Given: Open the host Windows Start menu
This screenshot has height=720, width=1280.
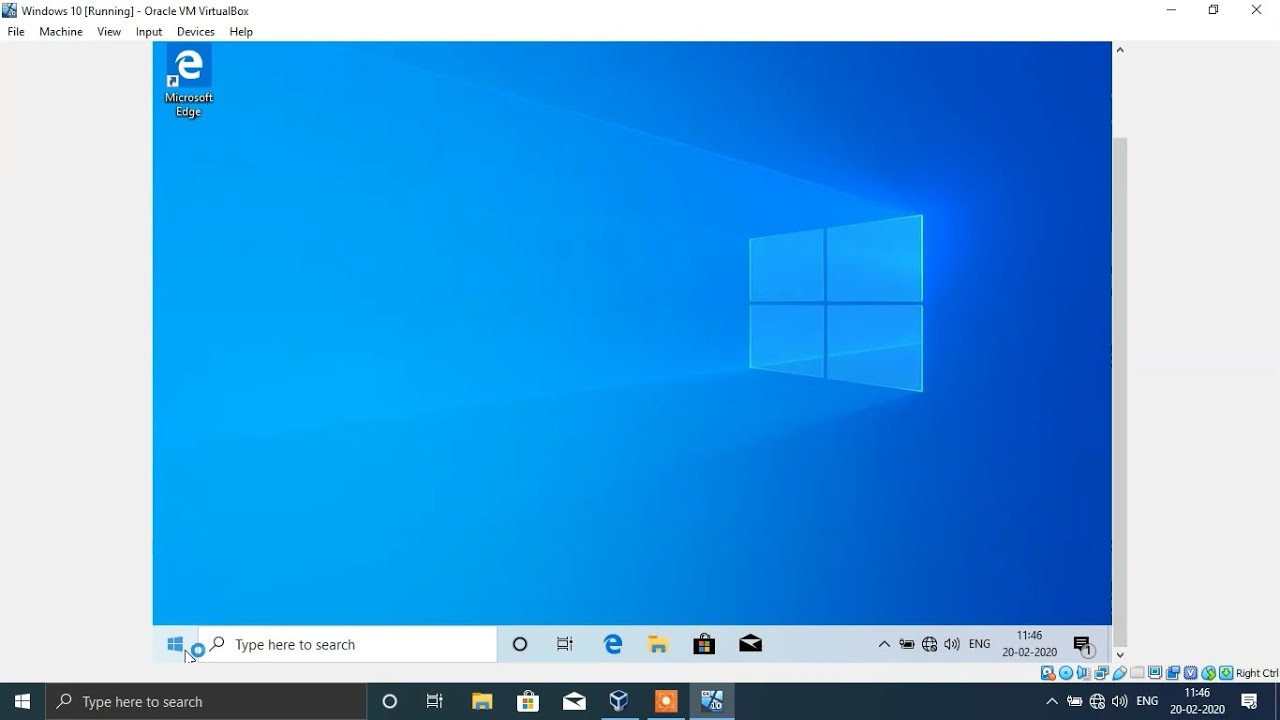Looking at the screenshot, I should (22, 702).
